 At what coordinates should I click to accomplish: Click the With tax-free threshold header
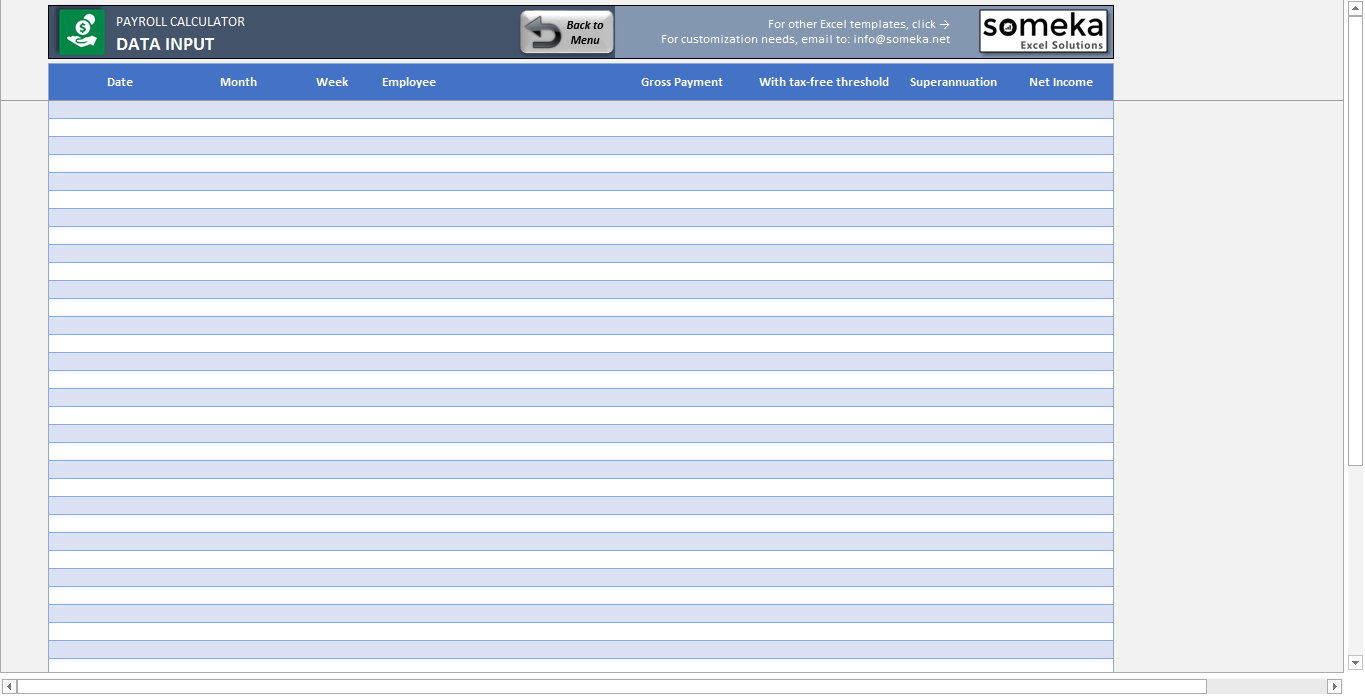pos(823,82)
